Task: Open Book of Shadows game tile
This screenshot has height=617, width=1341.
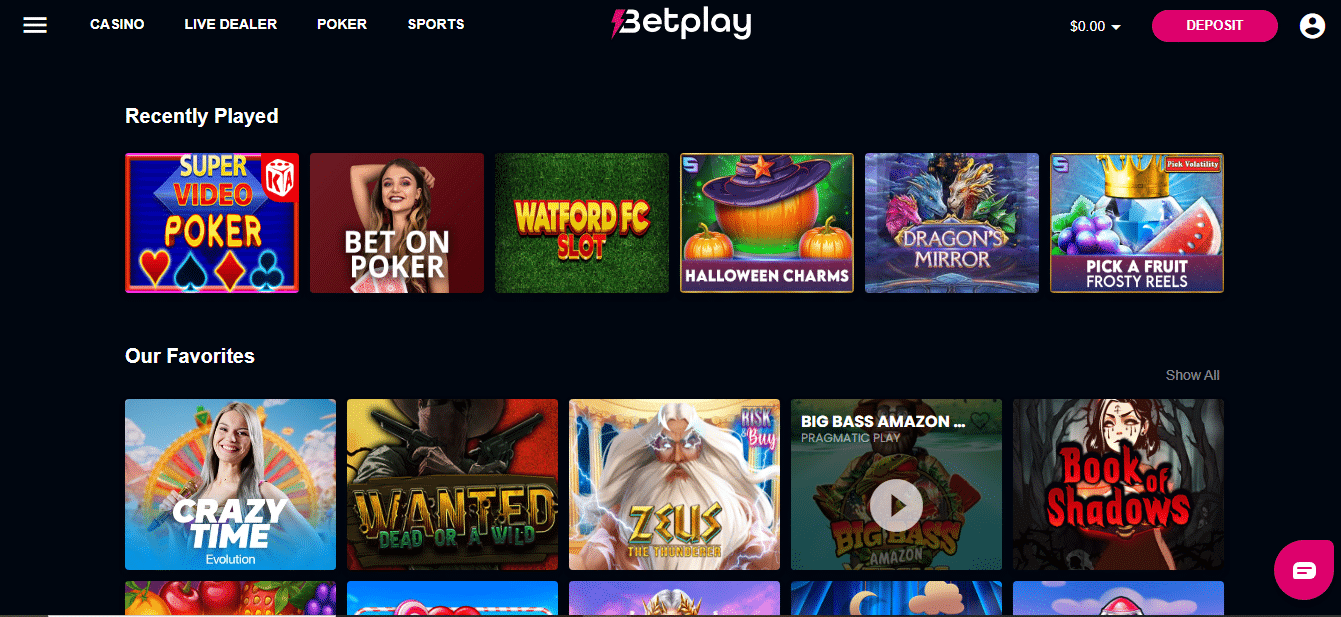Action: pyautogui.click(x=1118, y=485)
